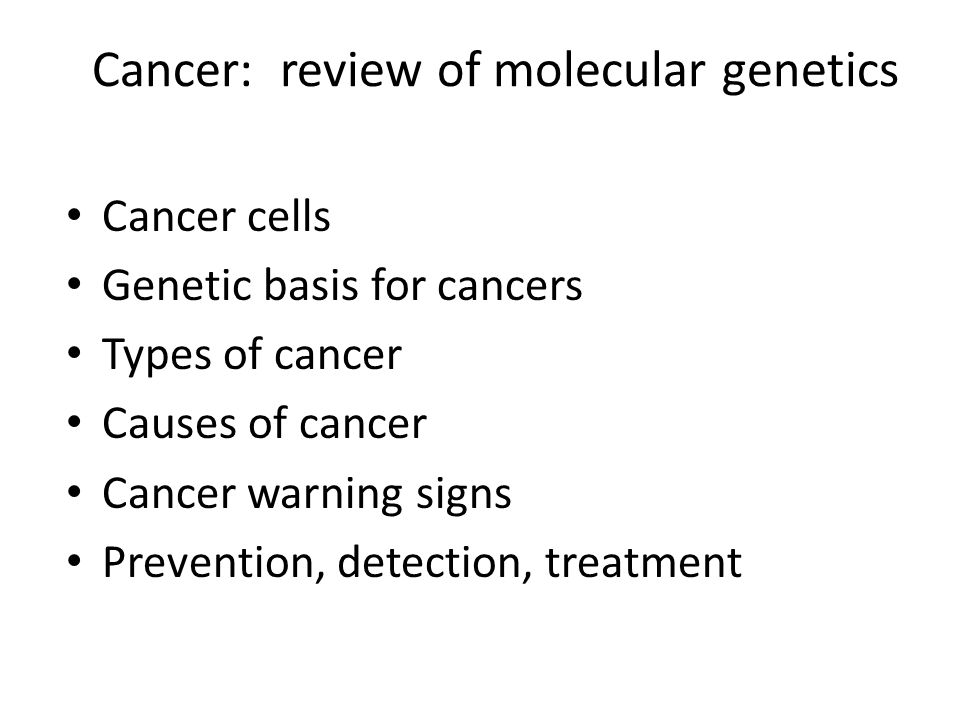Select the 'Genetic basis for cancers' line

(x=342, y=286)
